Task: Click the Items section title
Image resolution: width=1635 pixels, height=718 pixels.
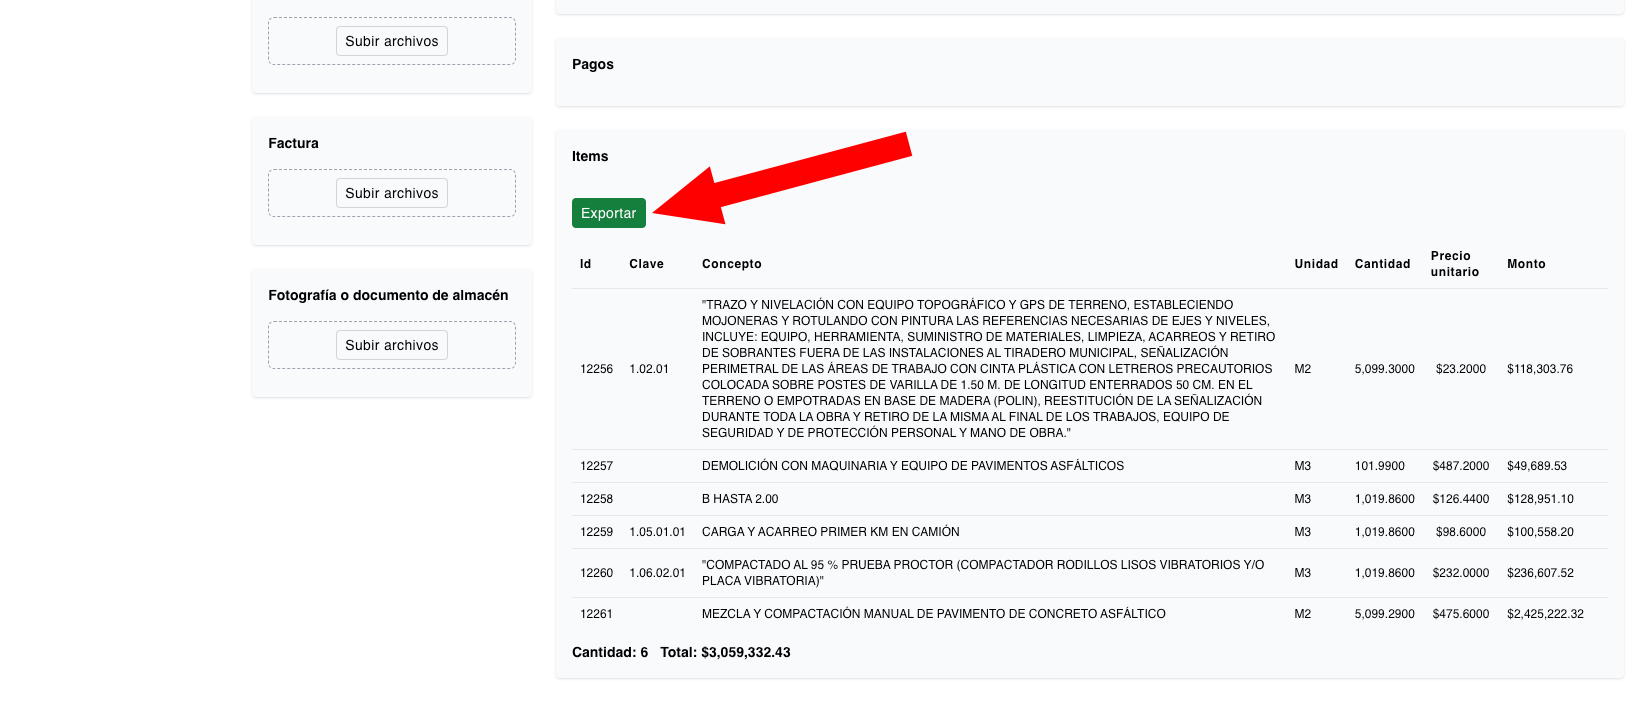Action: [590, 156]
